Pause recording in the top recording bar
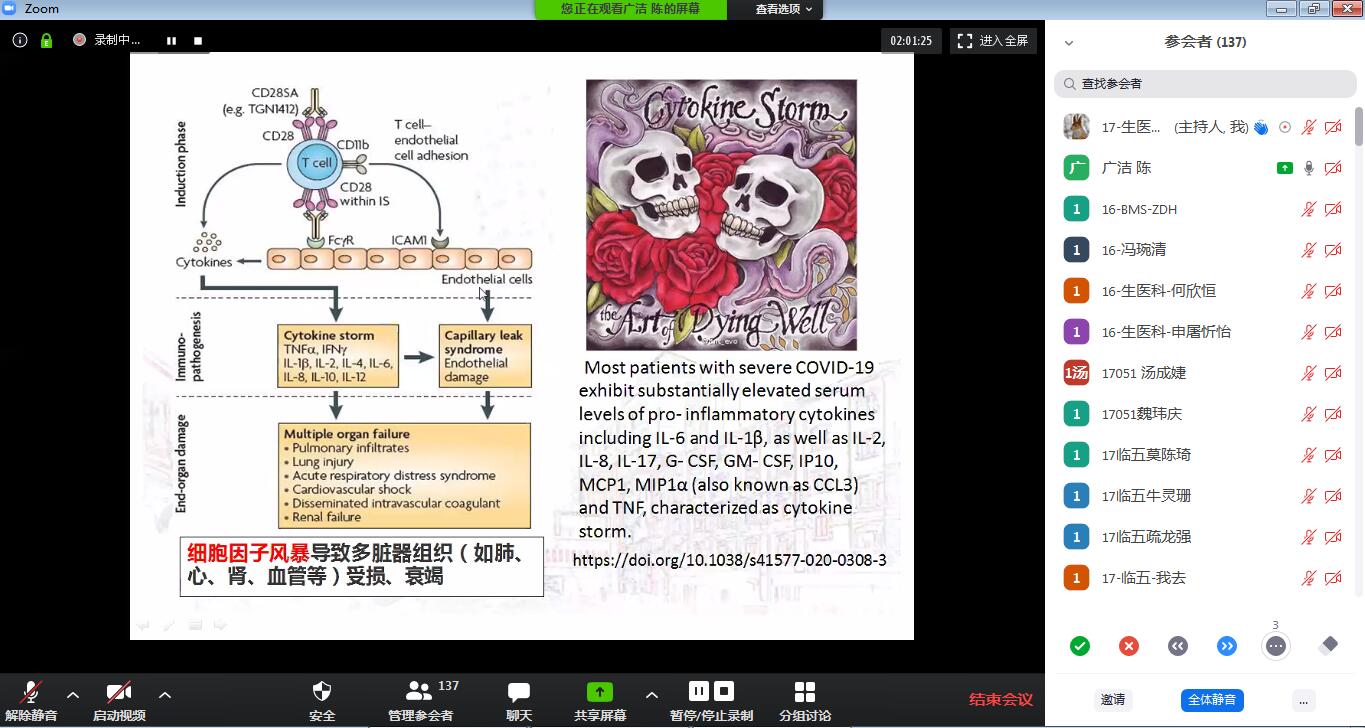This screenshot has width=1365, height=728. (172, 41)
